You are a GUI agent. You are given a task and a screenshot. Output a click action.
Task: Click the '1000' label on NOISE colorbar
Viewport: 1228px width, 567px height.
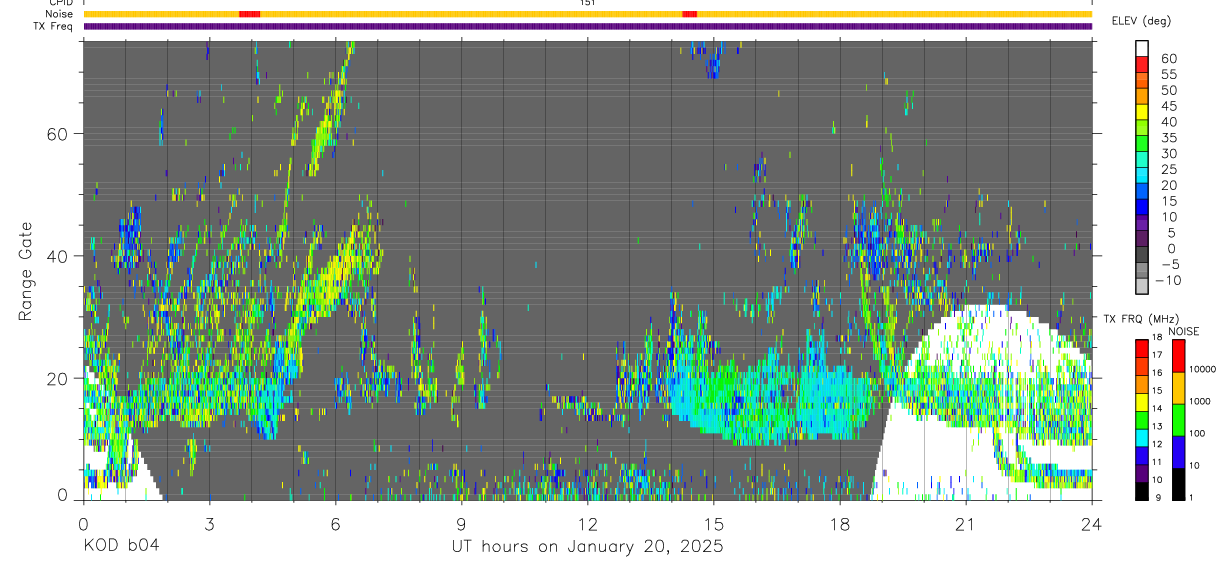point(1200,401)
